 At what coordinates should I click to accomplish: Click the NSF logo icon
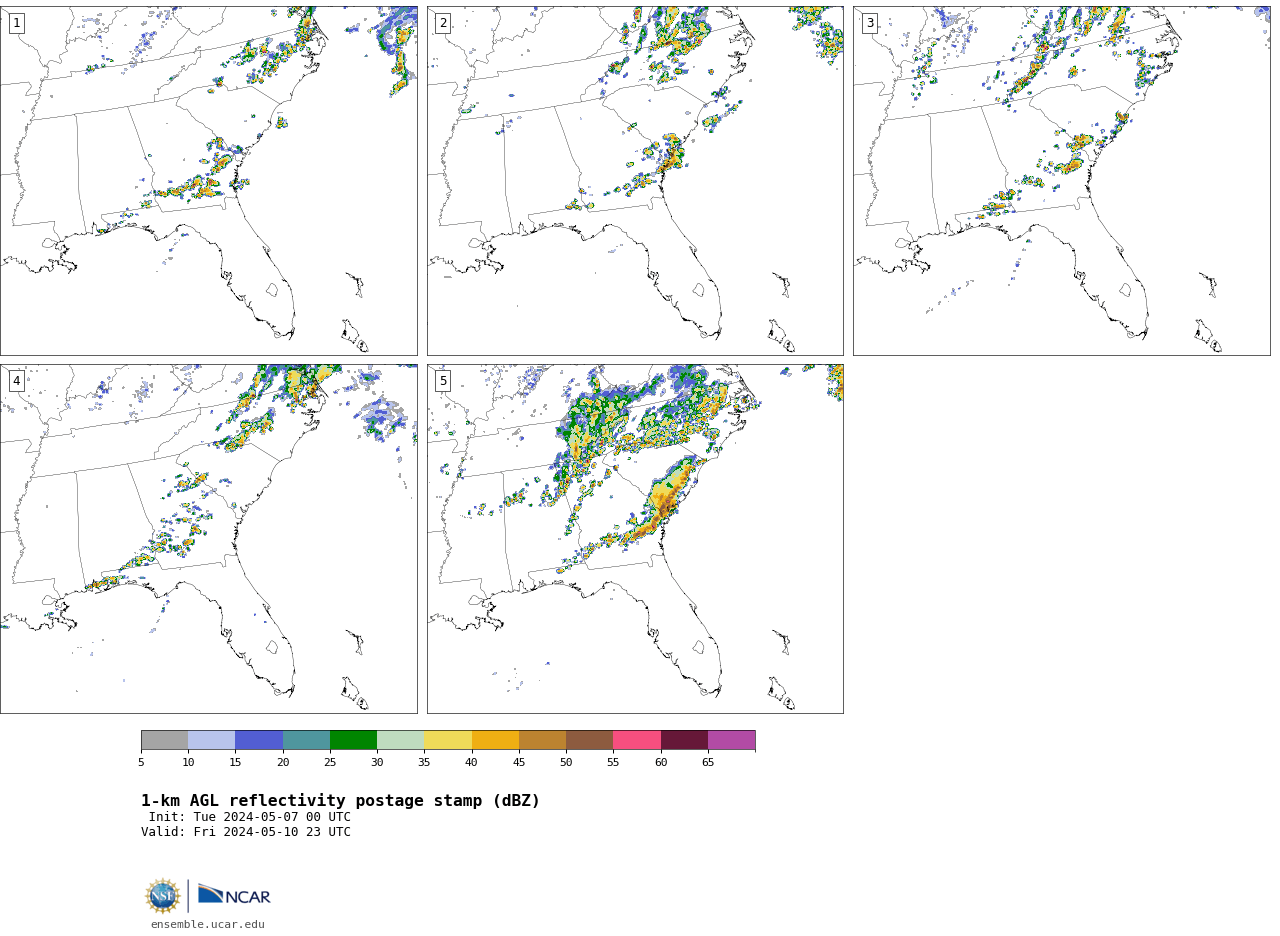[163, 896]
